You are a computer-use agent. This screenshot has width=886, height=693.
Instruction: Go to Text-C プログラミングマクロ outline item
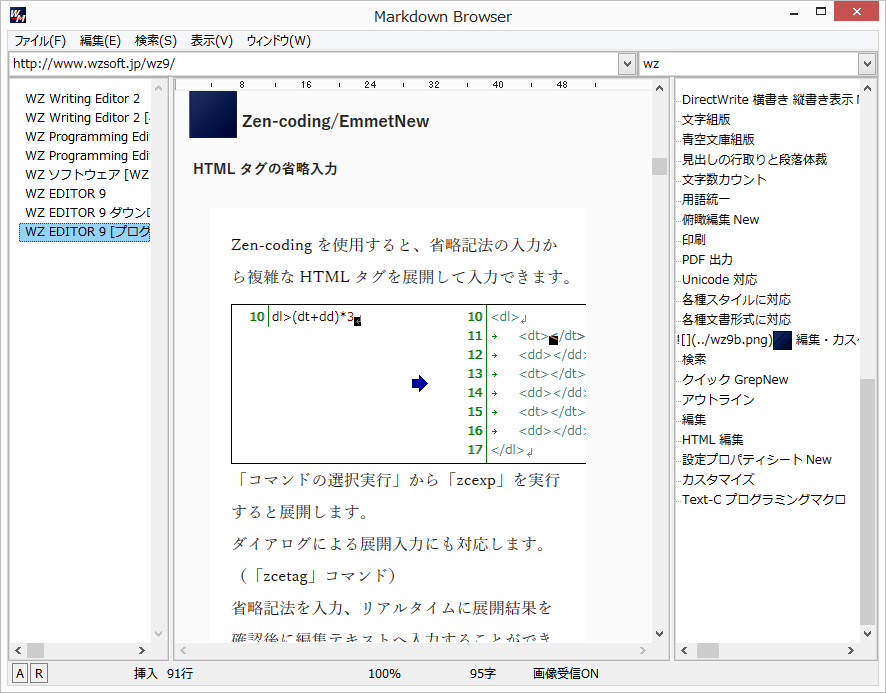pos(763,500)
